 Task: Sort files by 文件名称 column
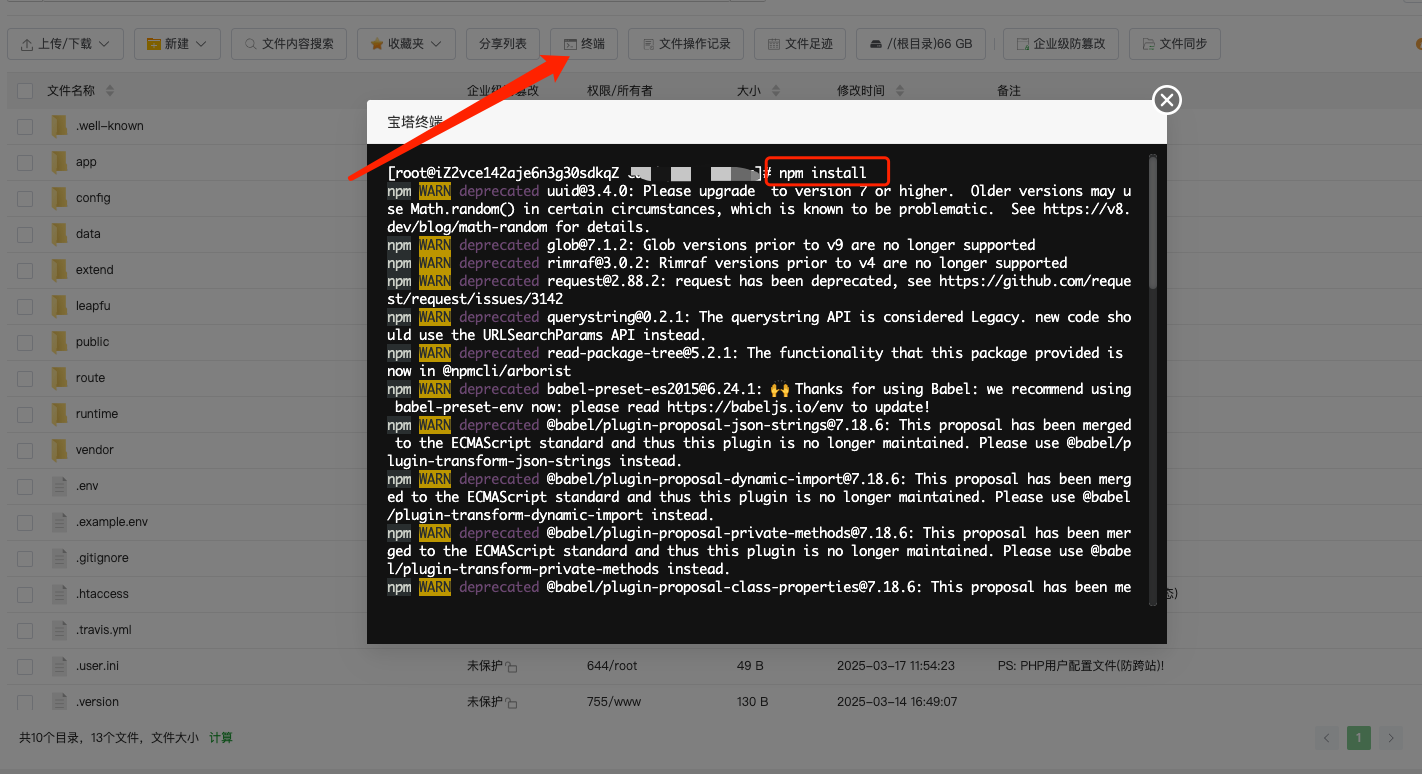click(71, 91)
